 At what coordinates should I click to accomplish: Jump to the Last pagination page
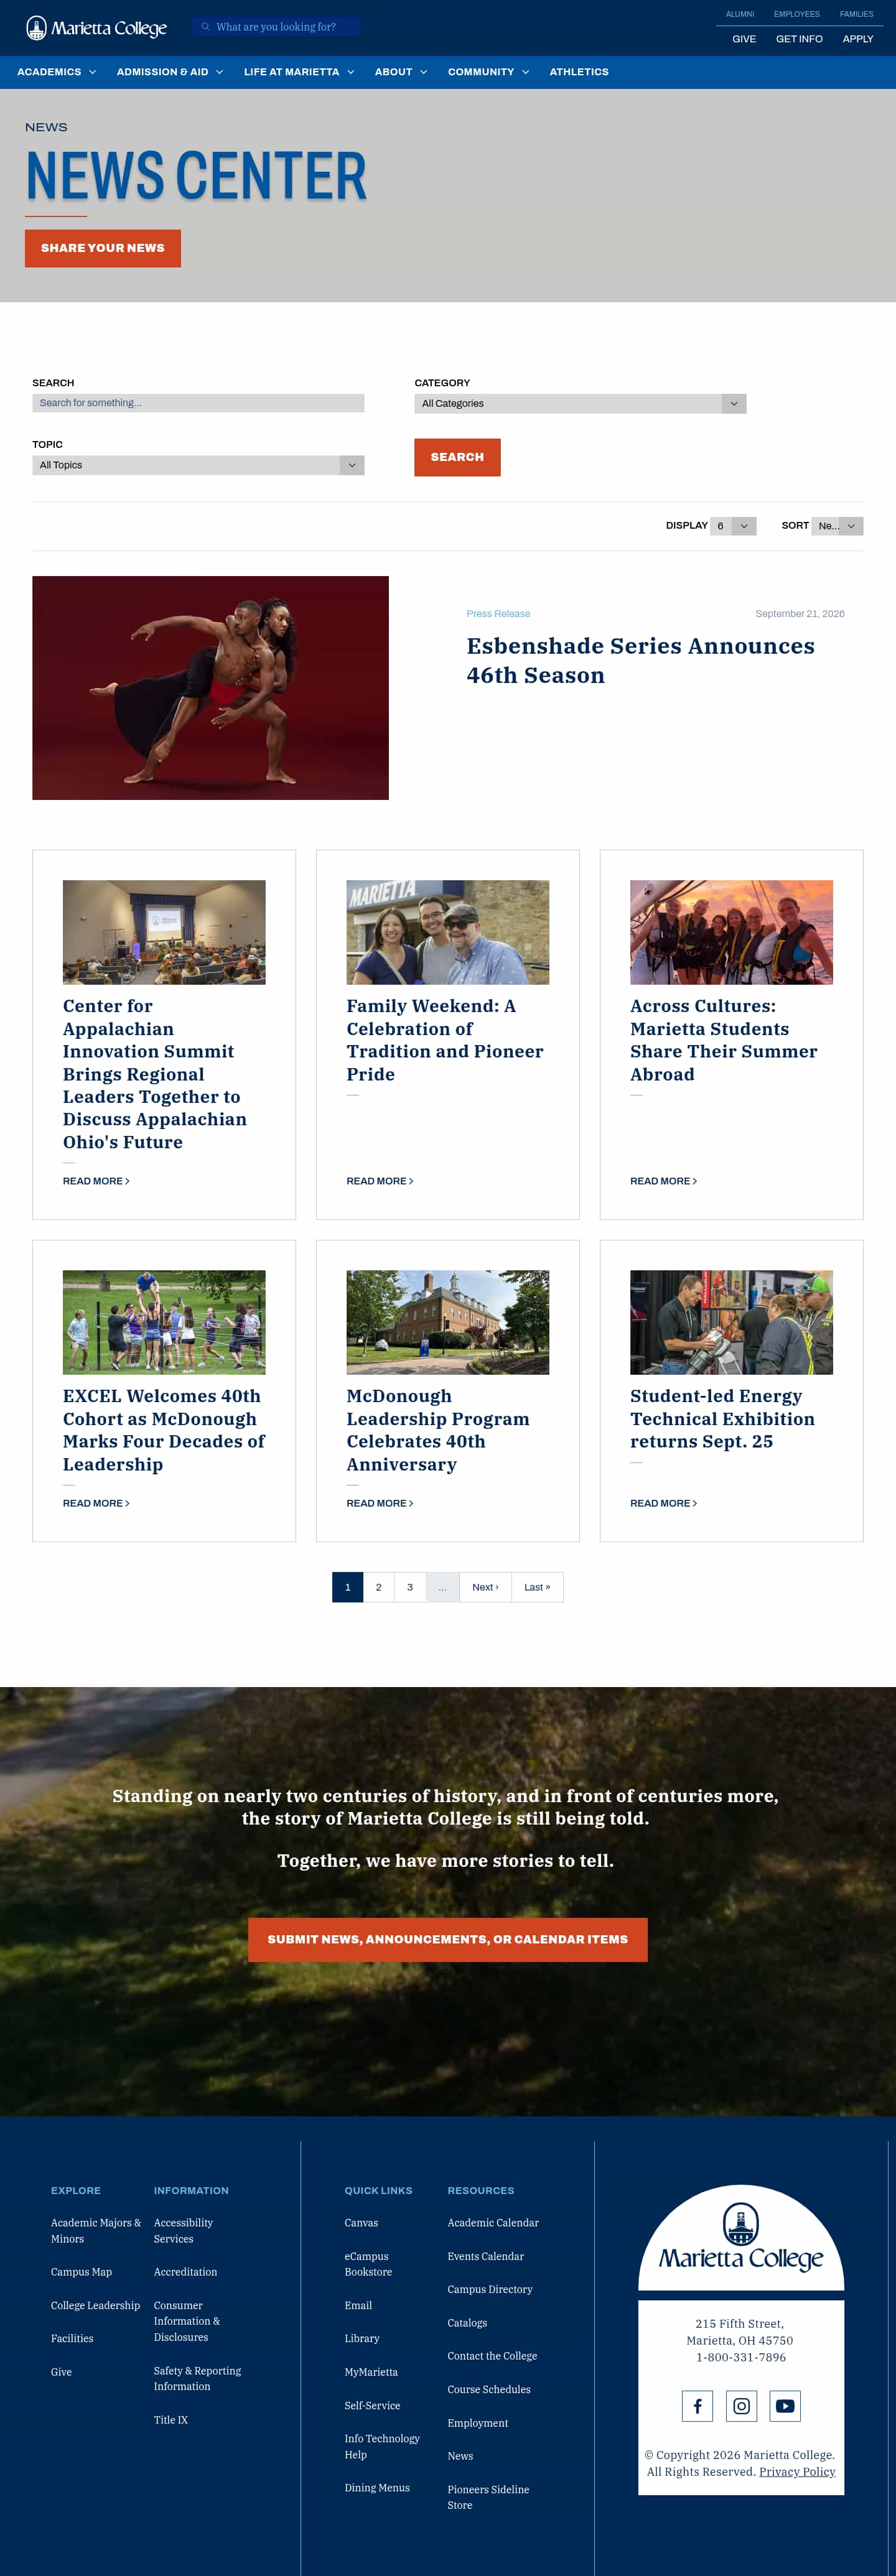tap(537, 1587)
